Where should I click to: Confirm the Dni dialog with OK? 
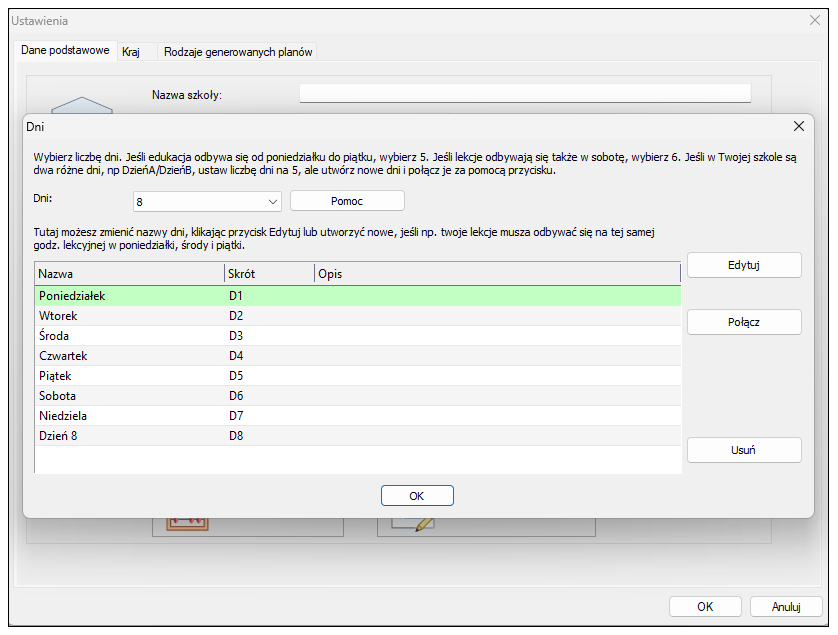click(x=417, y=496)
